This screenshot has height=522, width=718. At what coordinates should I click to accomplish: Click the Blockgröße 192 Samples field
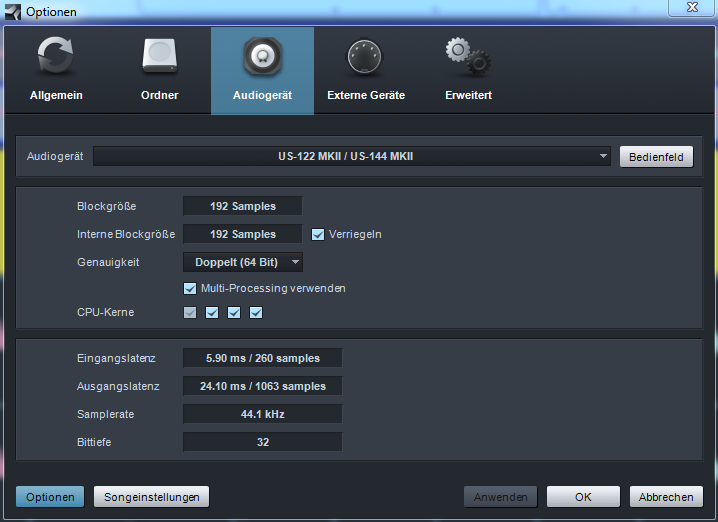point(243,206)
